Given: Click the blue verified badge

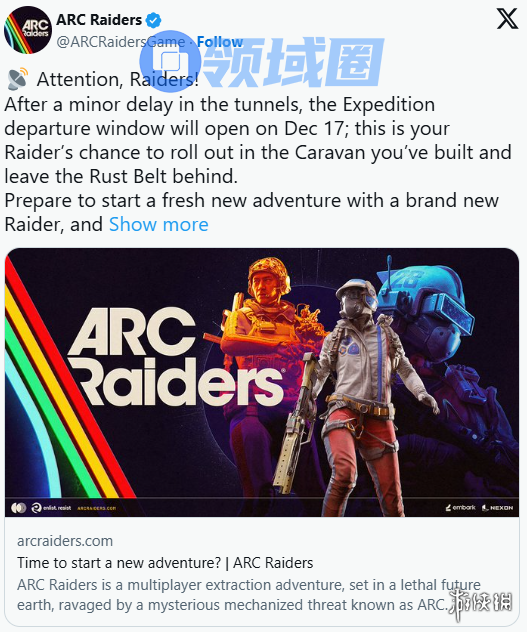Looking at the screenshot, I should (153, 20).
